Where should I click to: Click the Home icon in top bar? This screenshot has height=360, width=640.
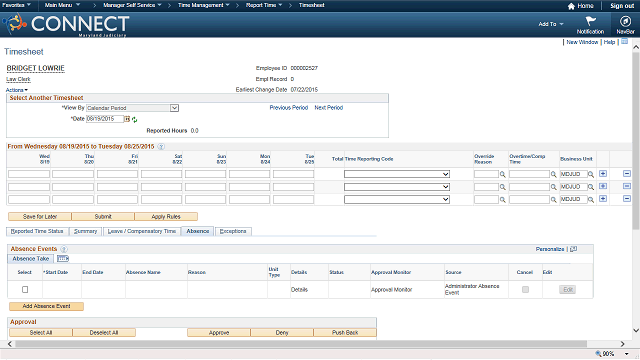tap(571, 6)
